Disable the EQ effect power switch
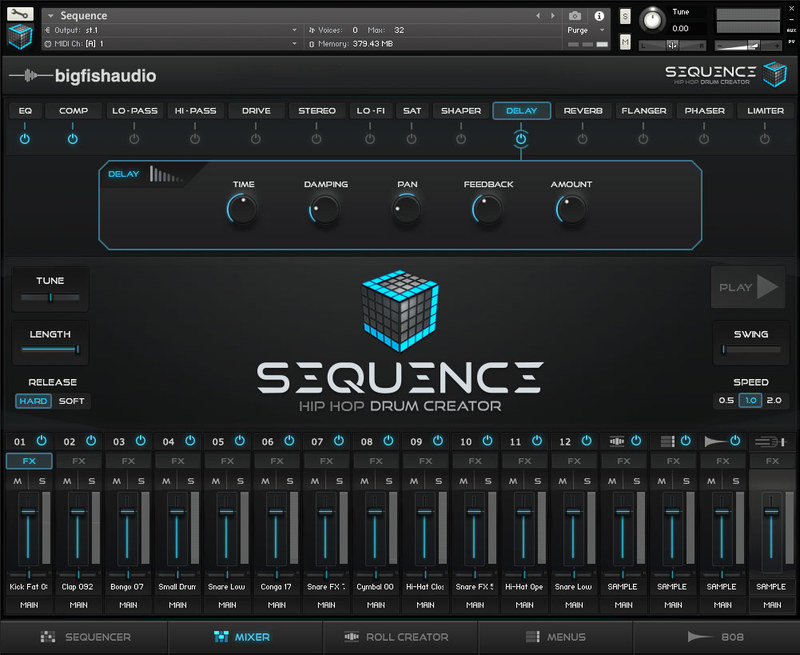The width and height of the screenshot is (800, 655). coord(25,139)
